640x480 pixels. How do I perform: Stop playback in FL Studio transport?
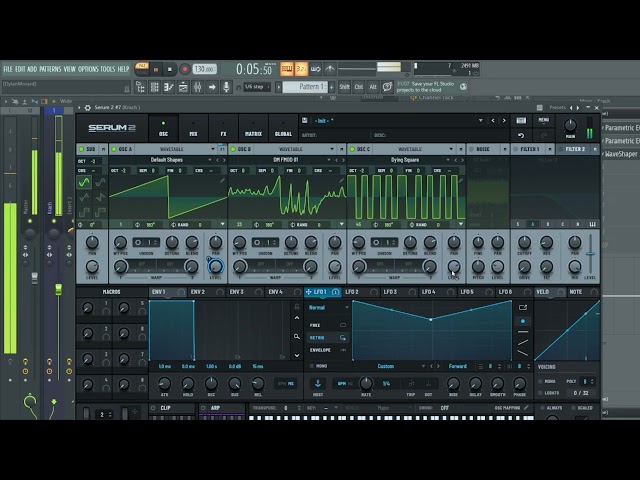point(169,69)
